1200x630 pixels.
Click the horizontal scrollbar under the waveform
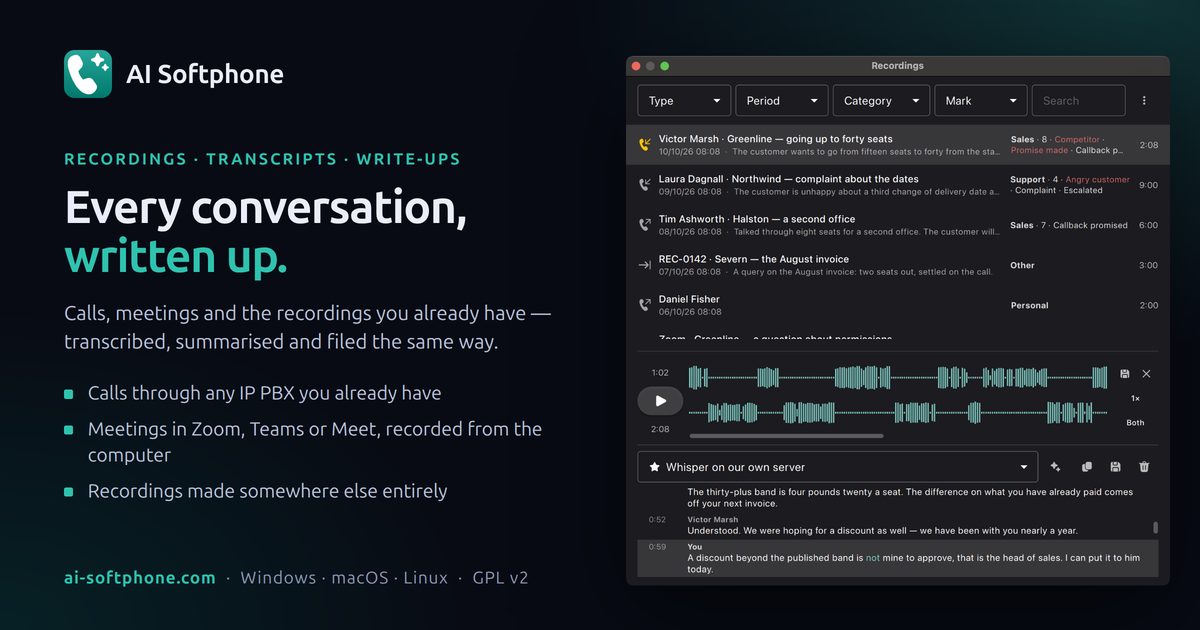click(786, 436)
